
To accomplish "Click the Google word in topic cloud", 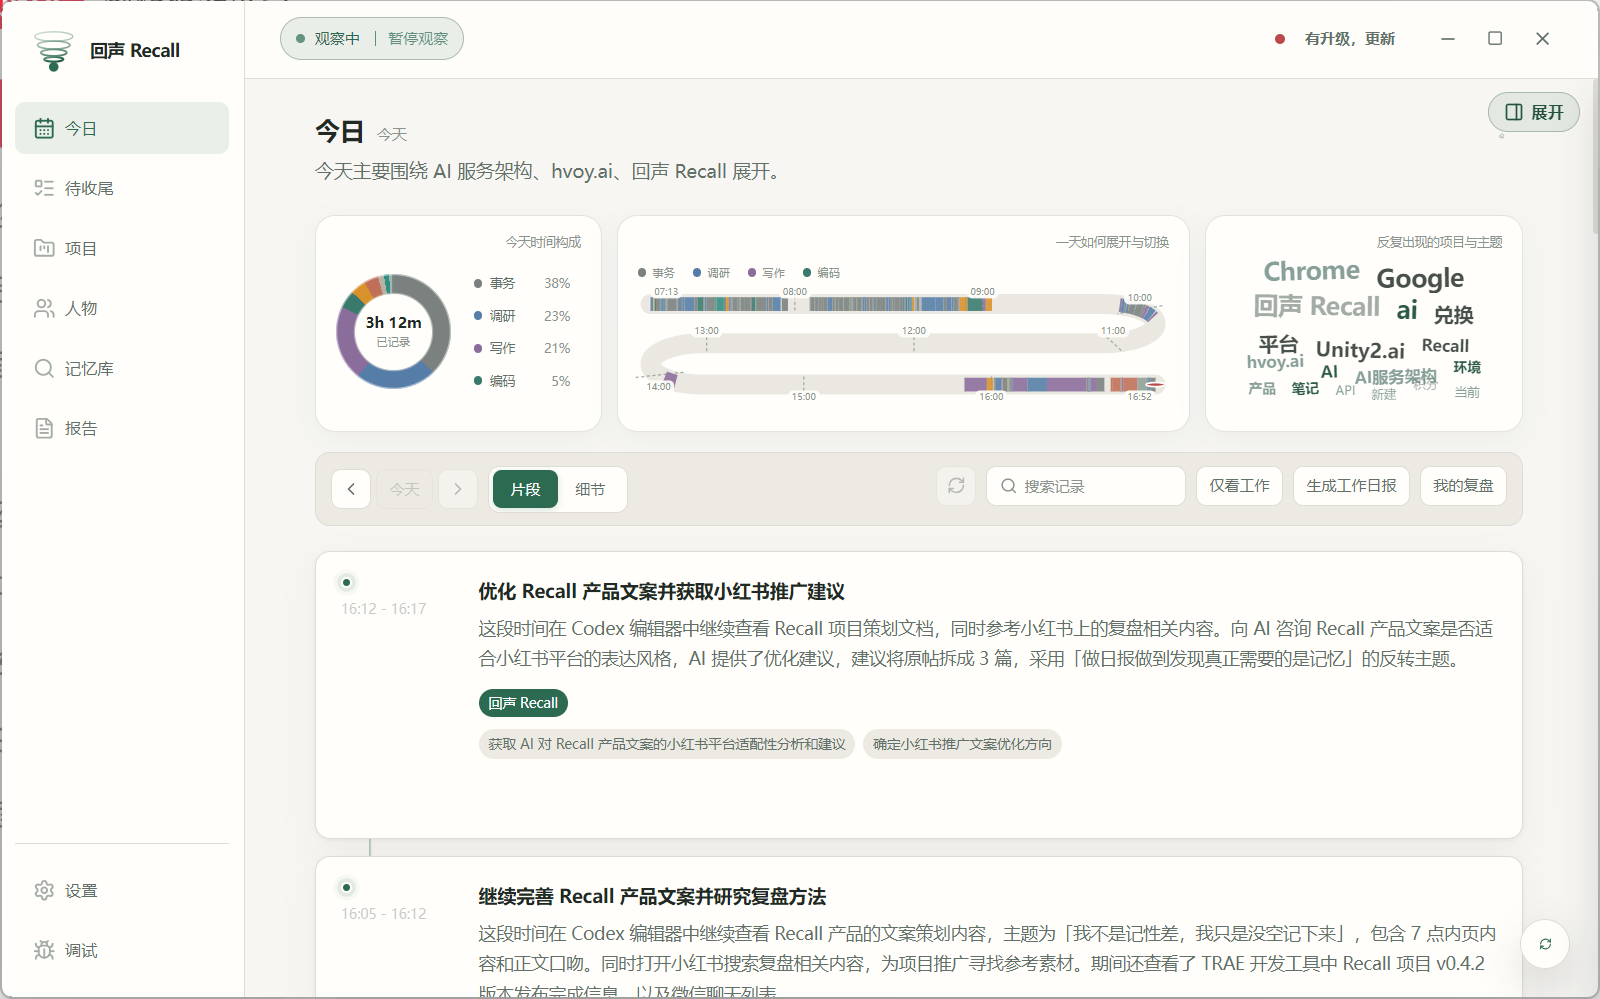I will (1420, 278).
